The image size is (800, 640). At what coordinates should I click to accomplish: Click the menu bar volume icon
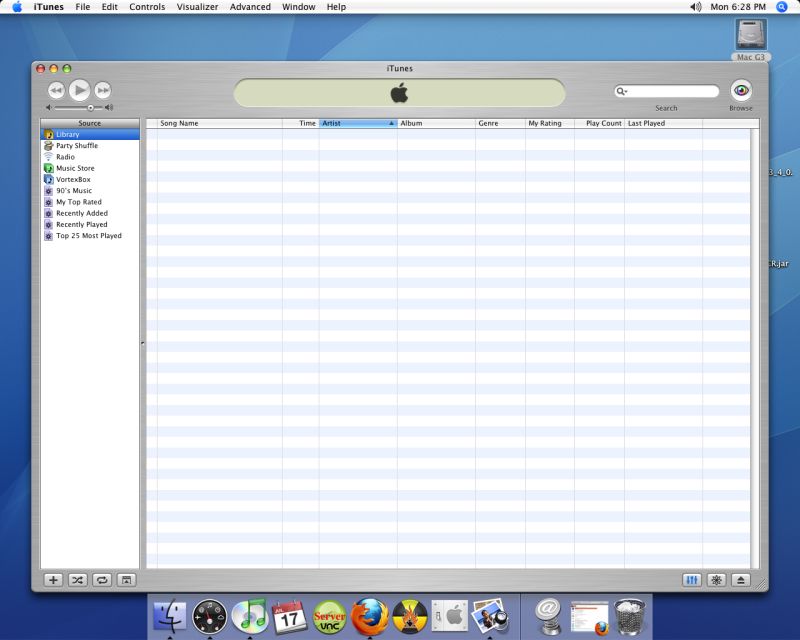click(695, 7)
